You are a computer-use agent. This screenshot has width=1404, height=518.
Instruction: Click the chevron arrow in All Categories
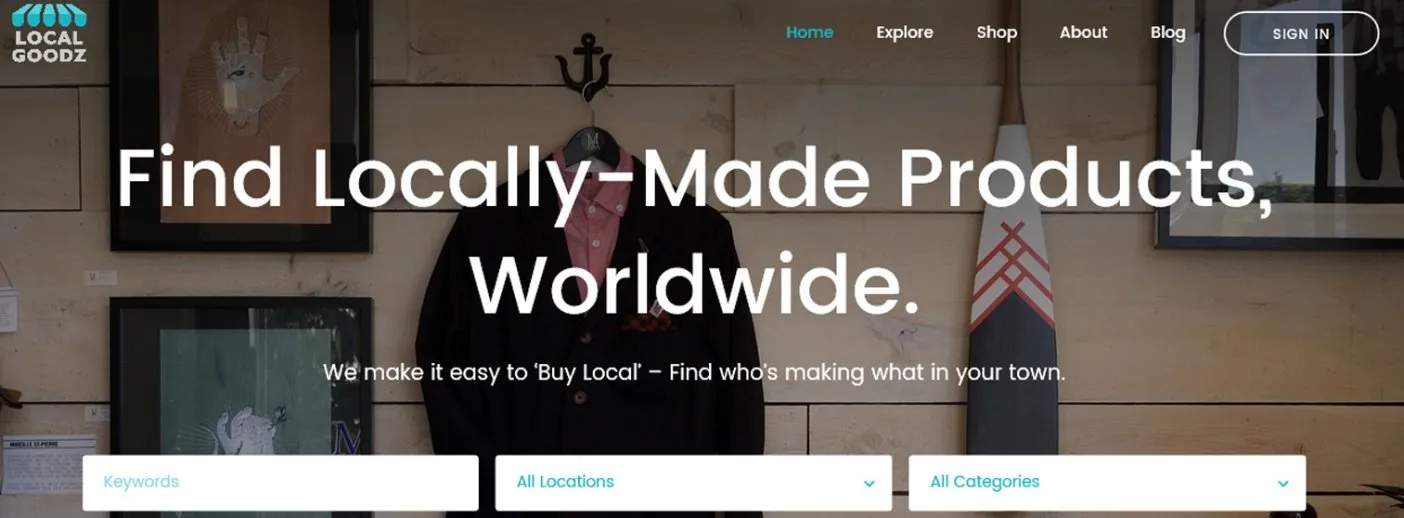1283,484
